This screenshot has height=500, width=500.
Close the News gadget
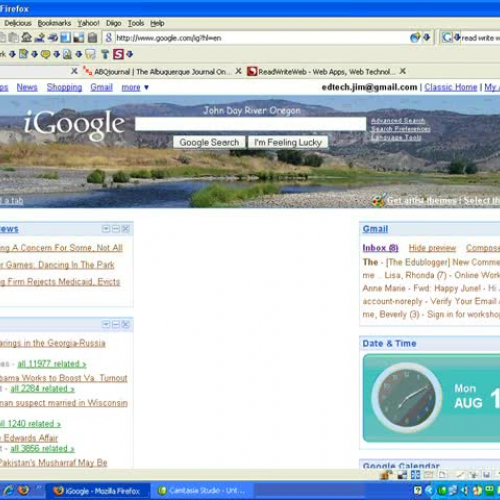click(x=126, y=229)
